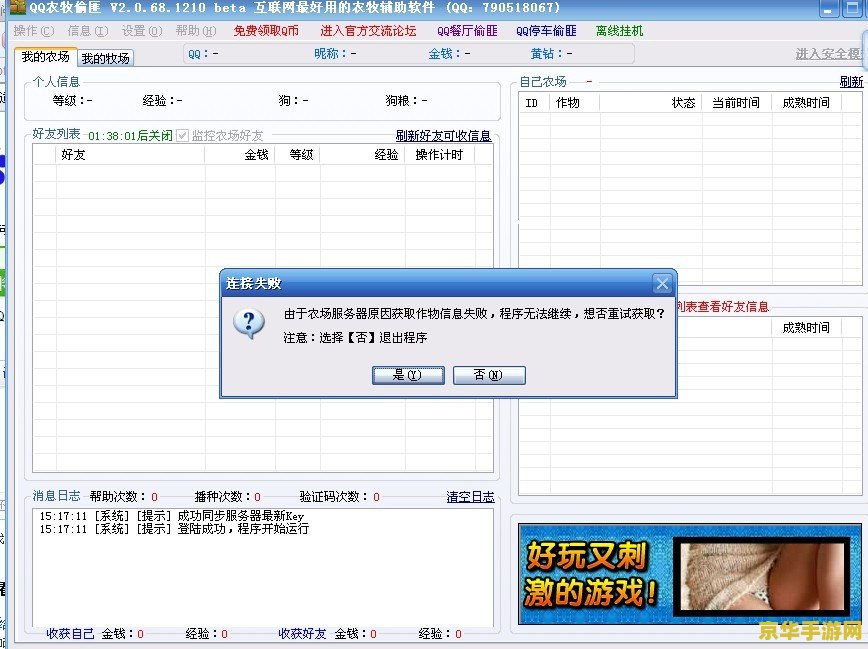
Task: Click 免费领取Q币 menu link
Action: 266,31
